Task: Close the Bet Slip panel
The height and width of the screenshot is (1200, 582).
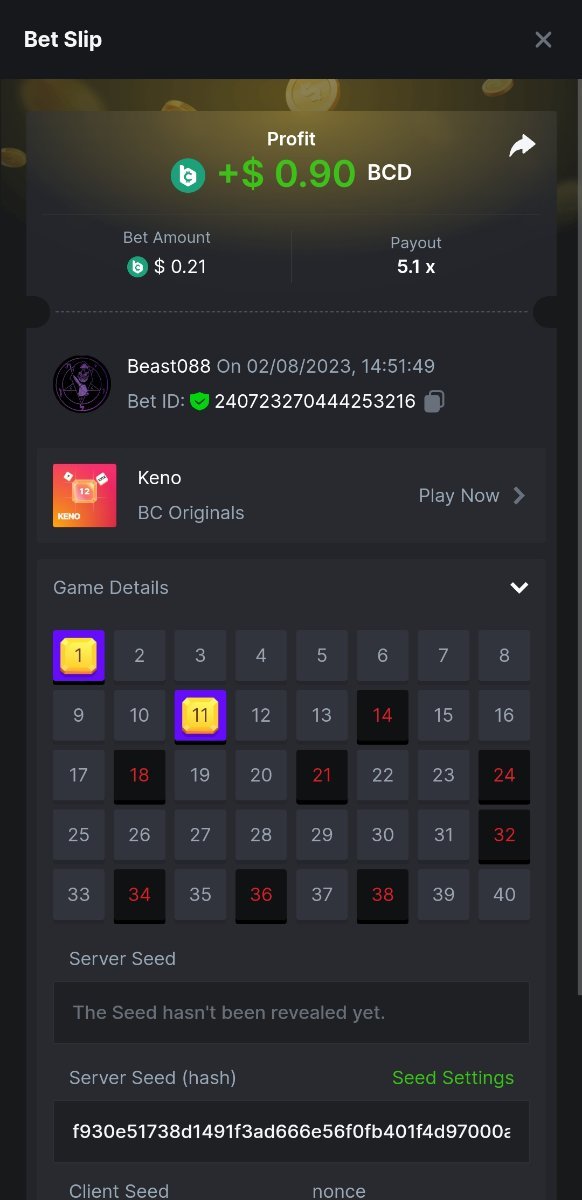Action: point(543,39)
